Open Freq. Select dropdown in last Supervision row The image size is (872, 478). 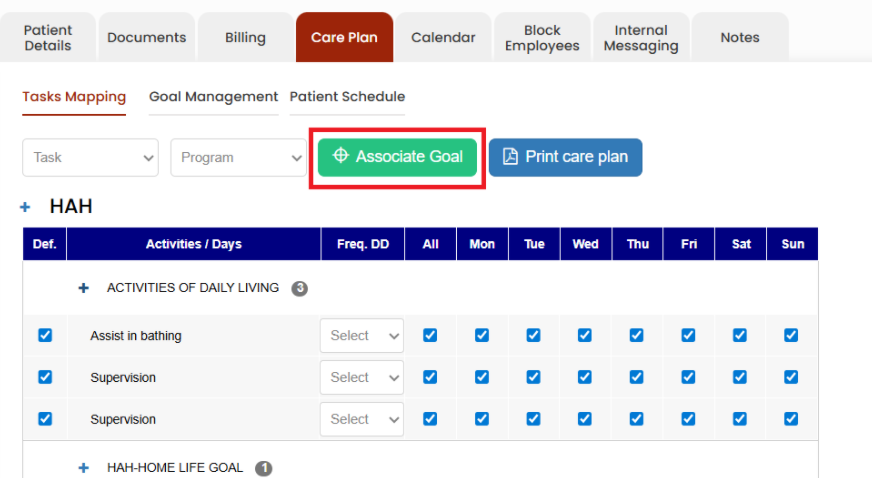tap(362, 419)
